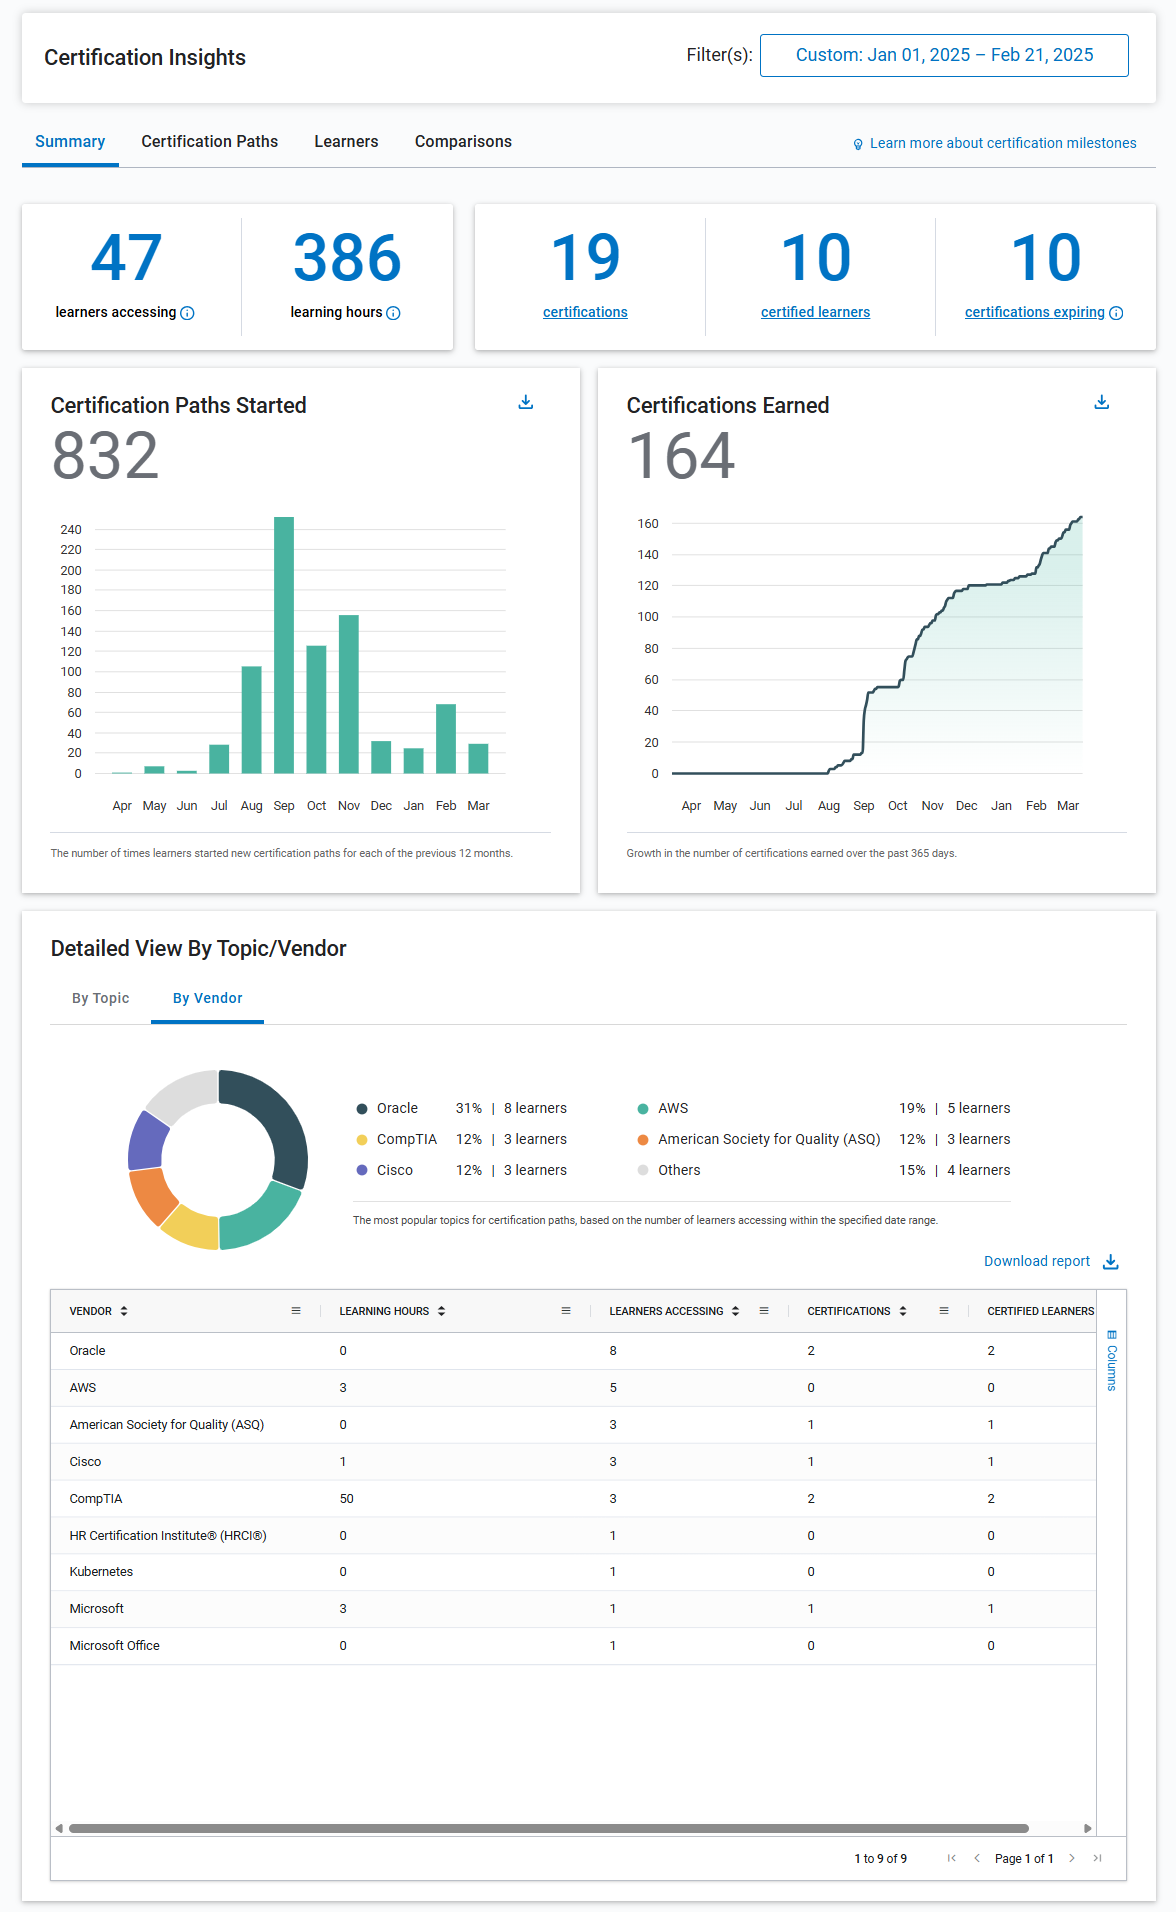
Task: Open the custom date range filter
Action: [x=943, y=55]
